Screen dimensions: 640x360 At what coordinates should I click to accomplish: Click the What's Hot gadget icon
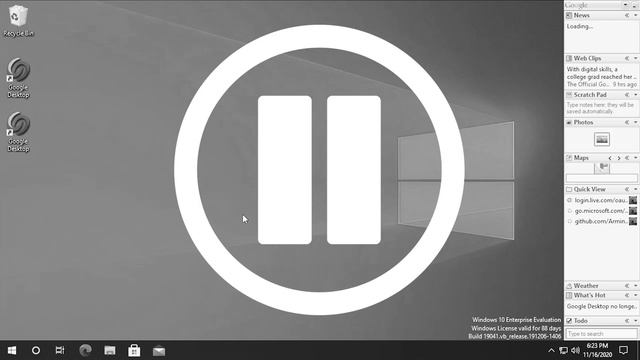(569, 295)
